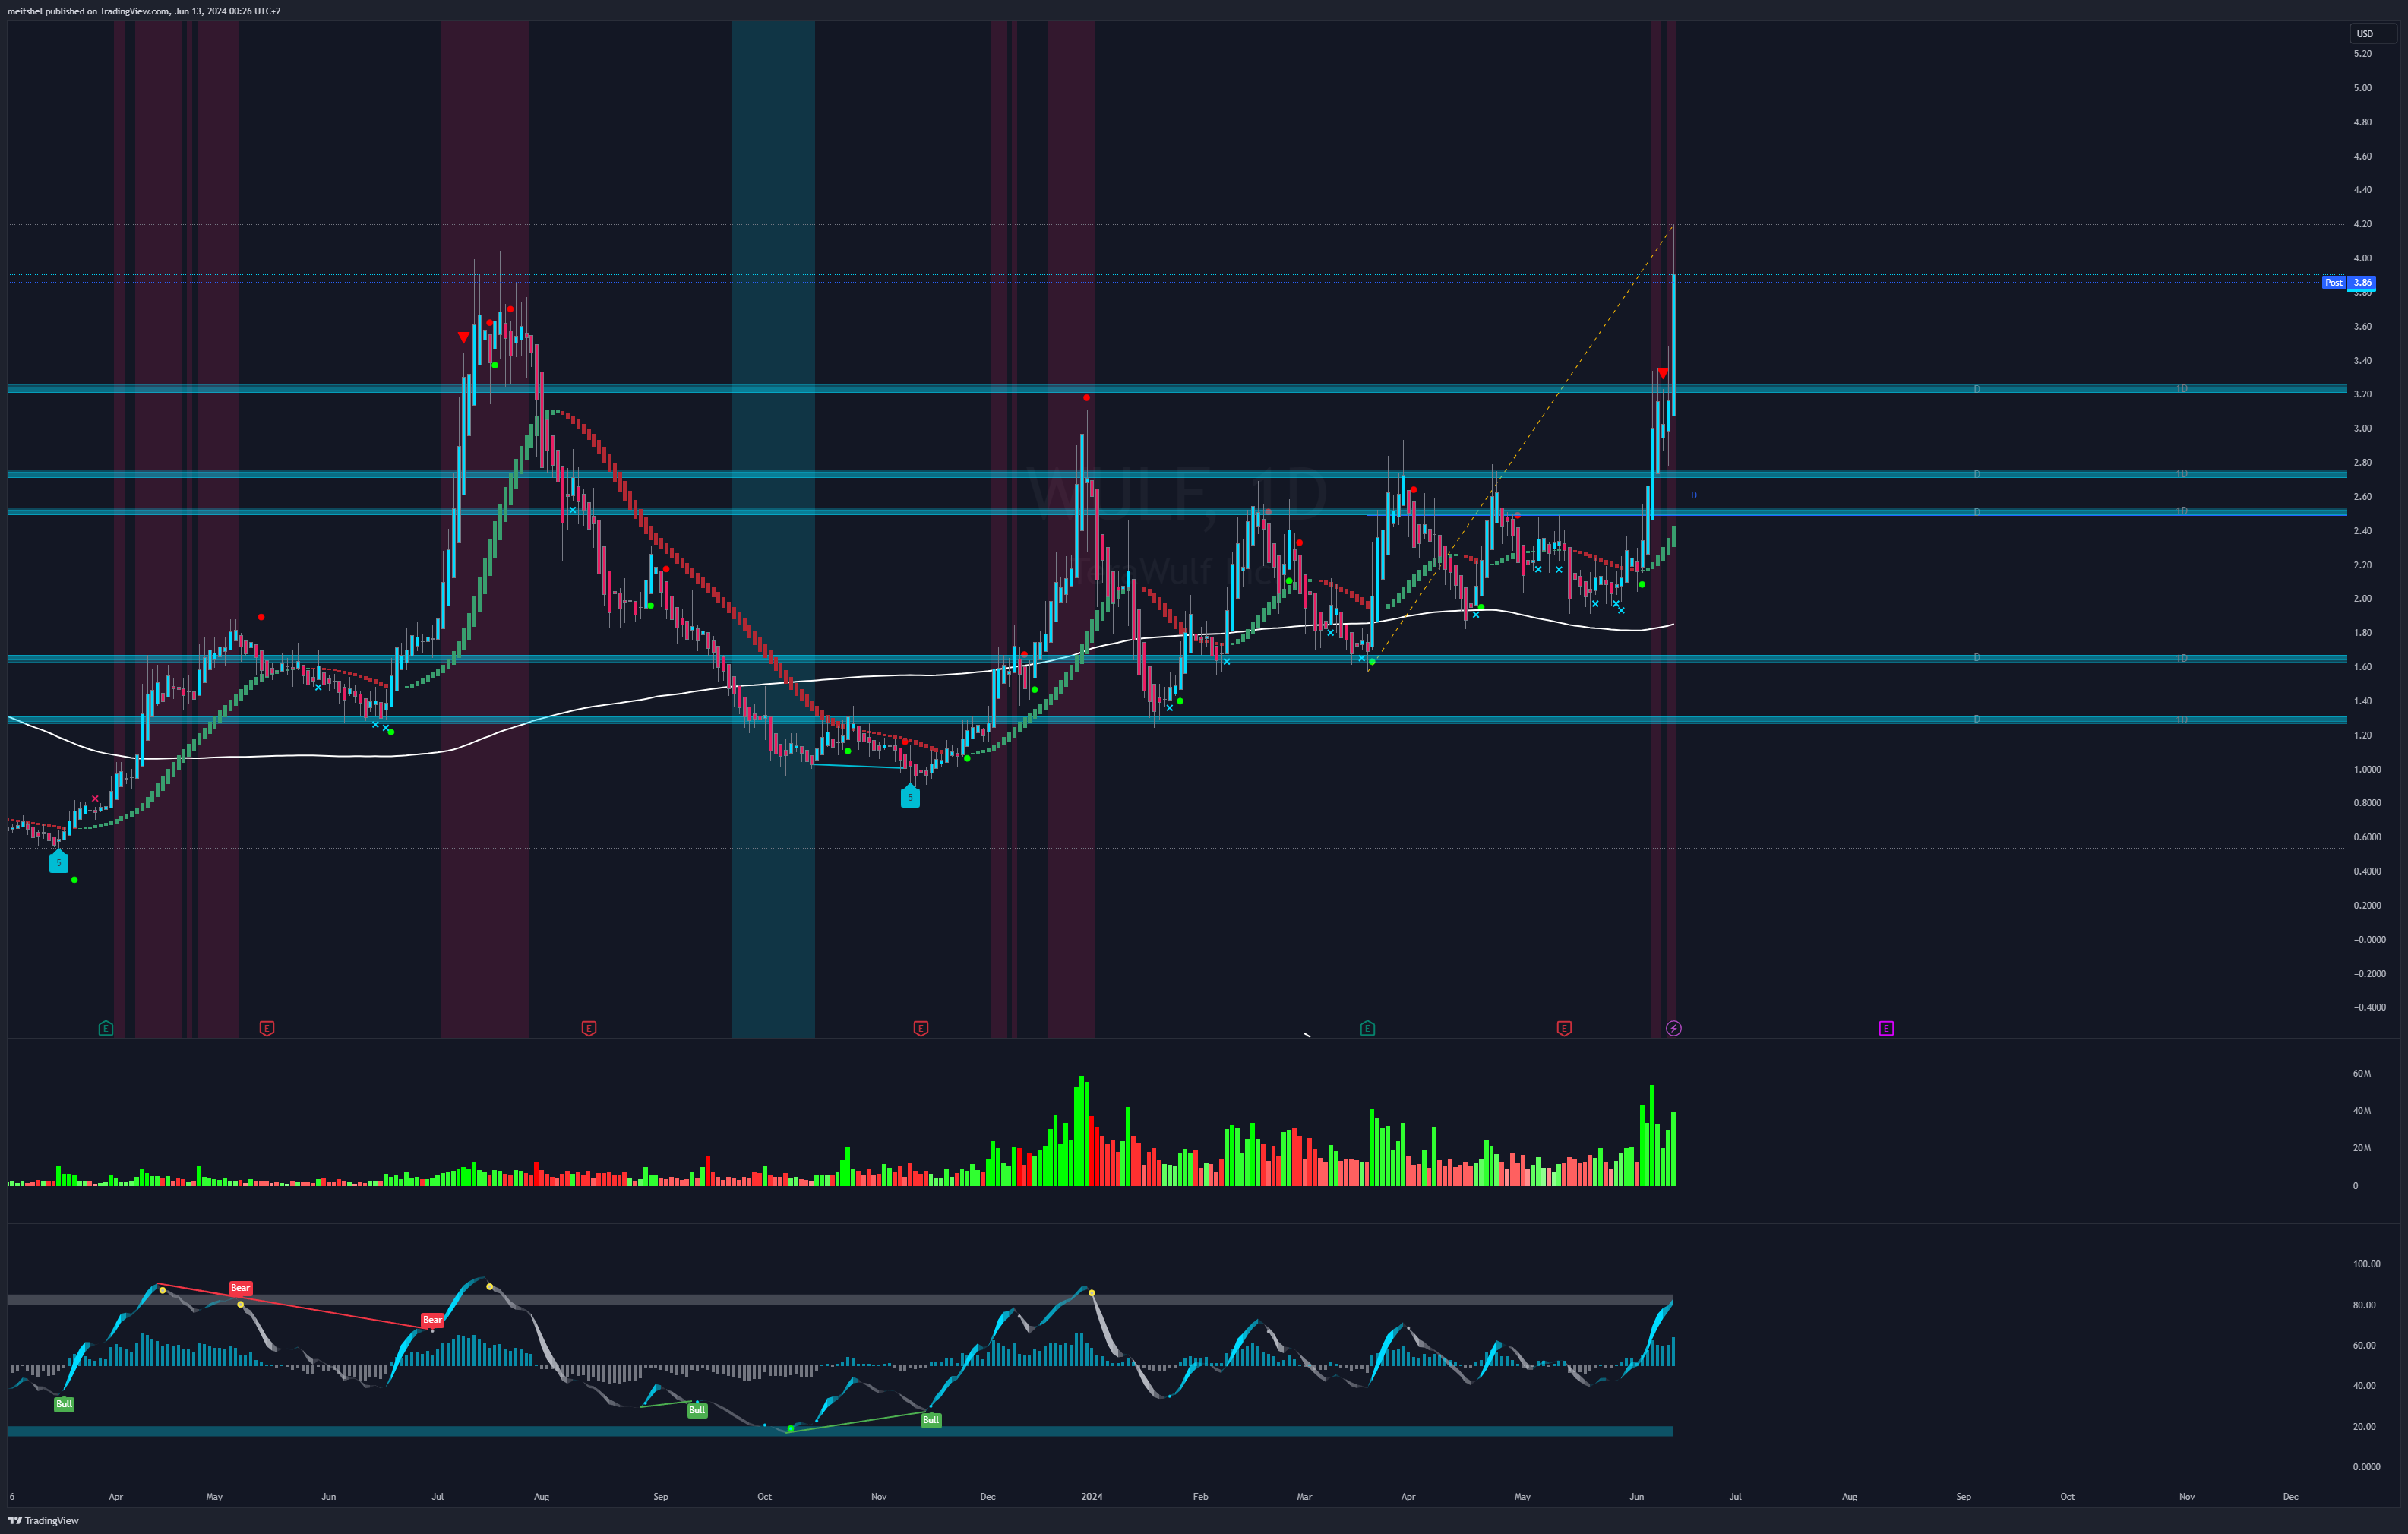Screen dimensions: 2408x1534
Task: Click the 2024 year label on time axis
Action: [1092, 1497]
